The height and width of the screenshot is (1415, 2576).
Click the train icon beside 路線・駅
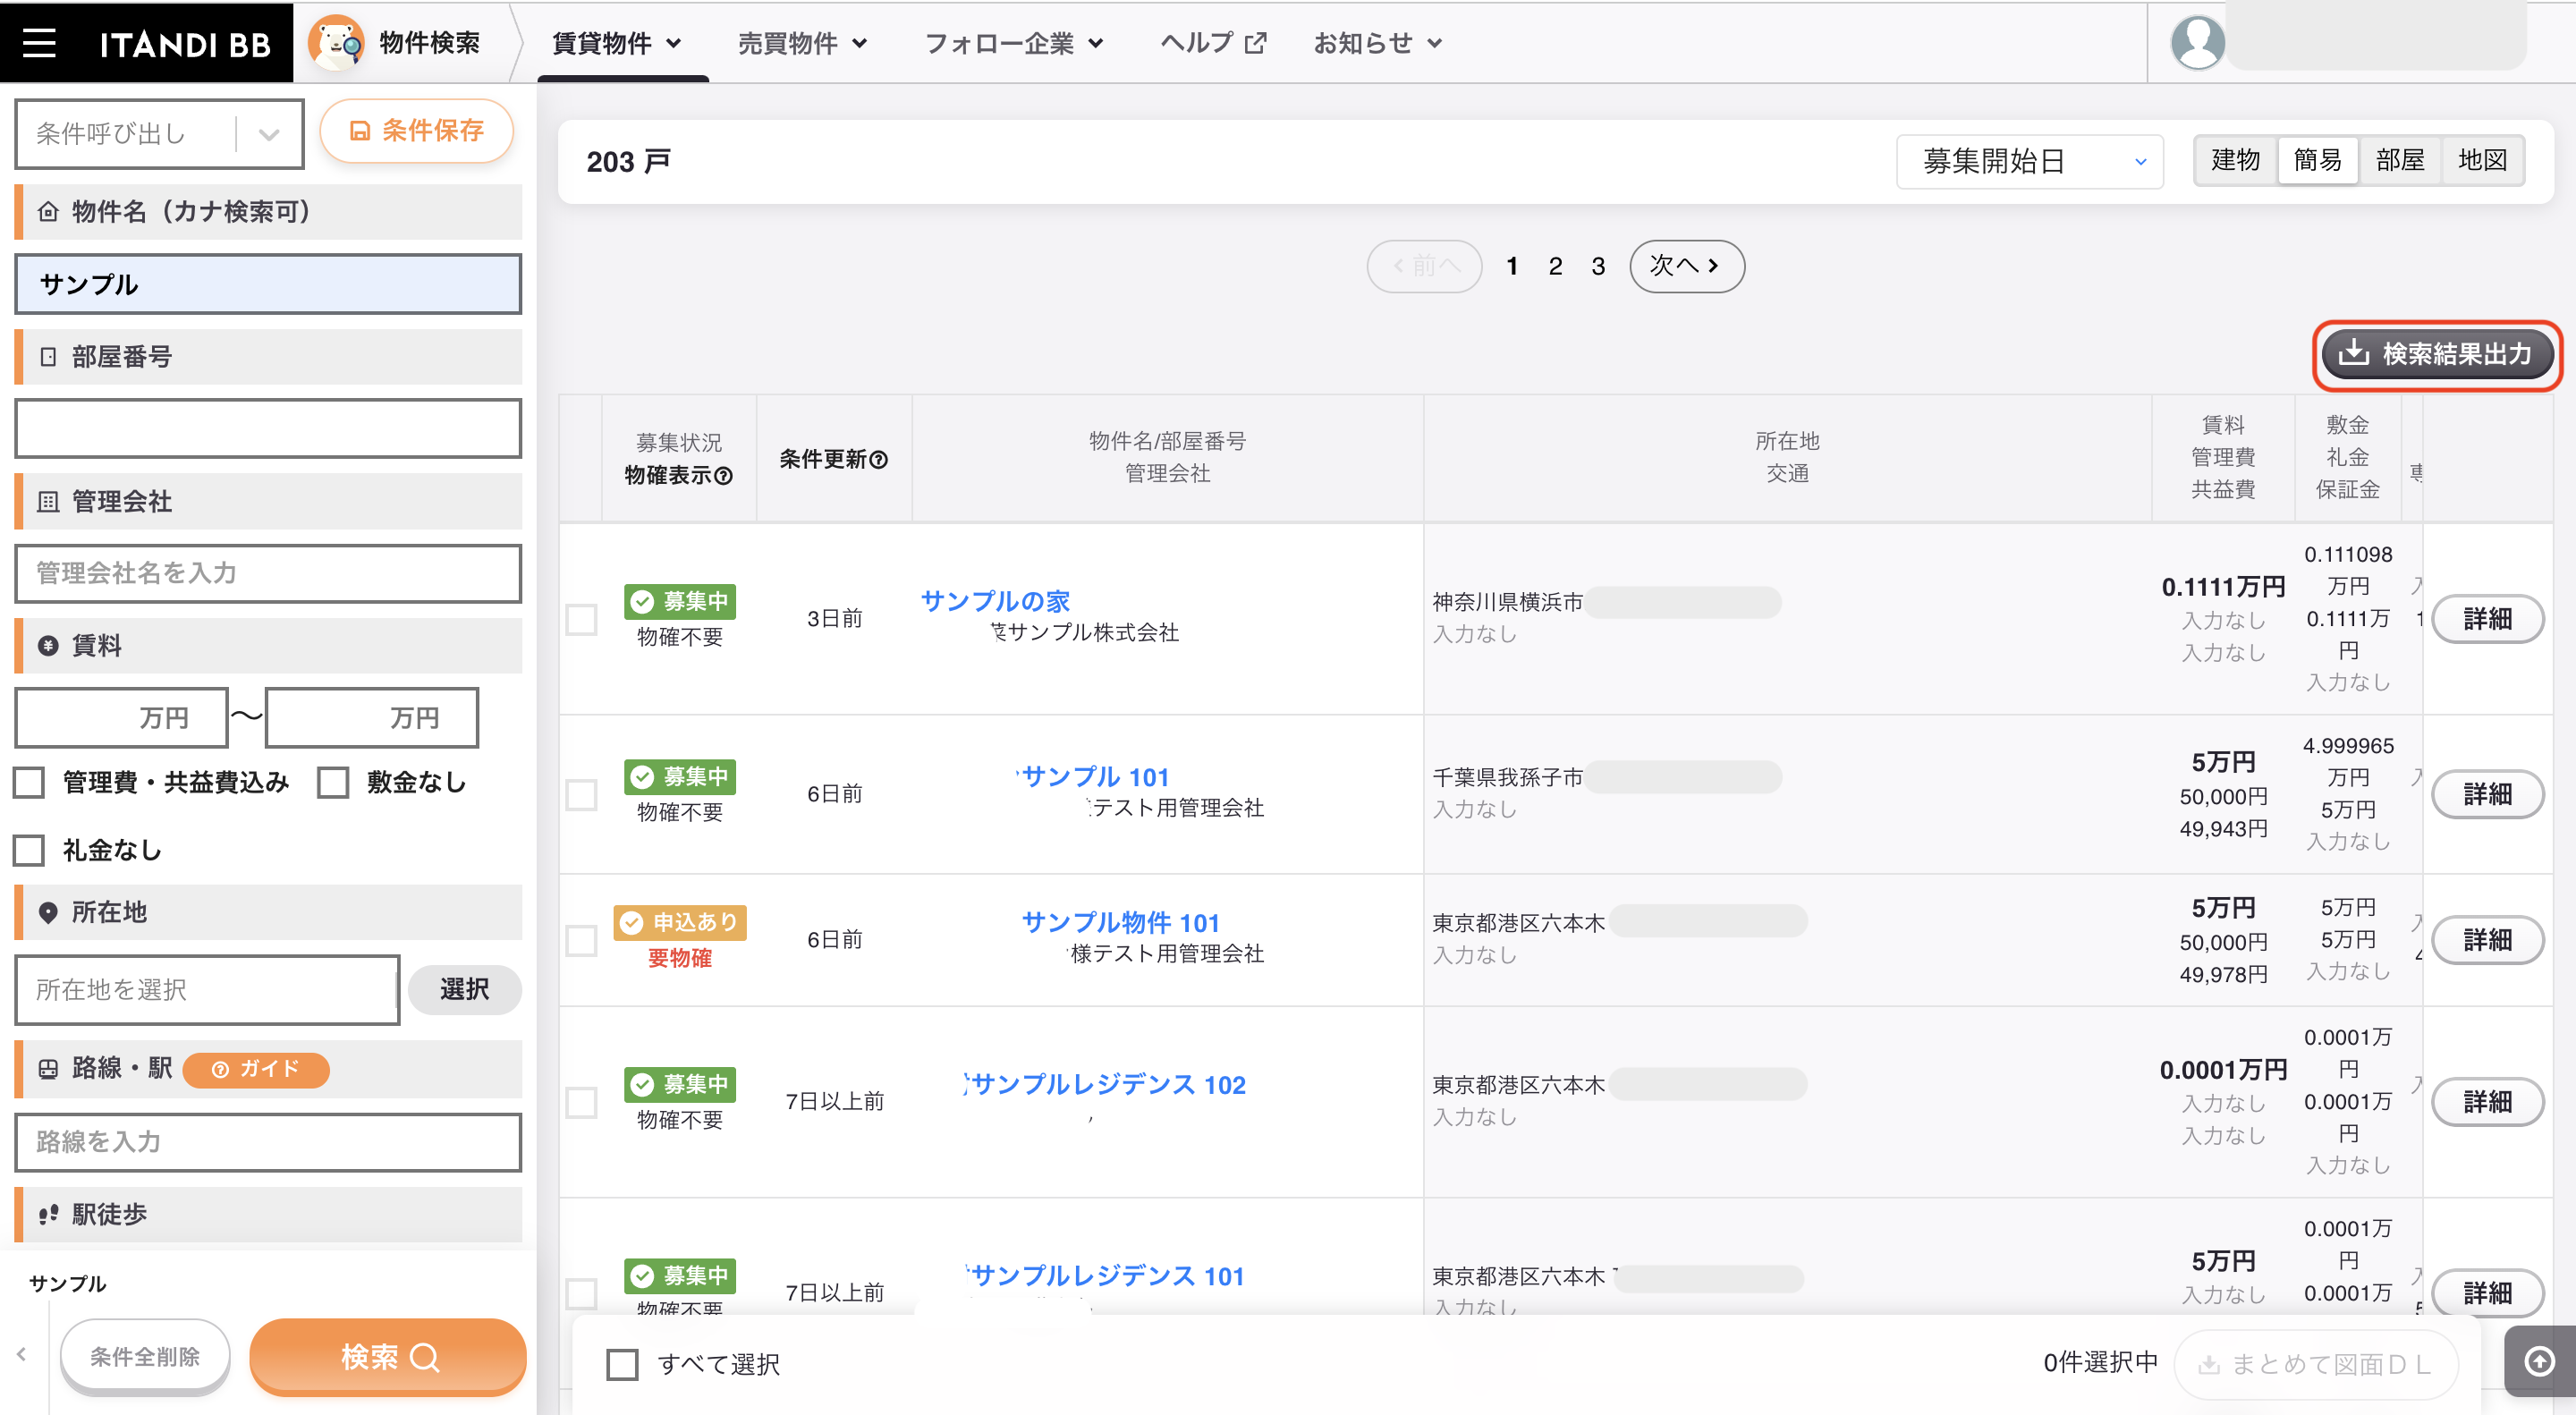[47, 1069]
